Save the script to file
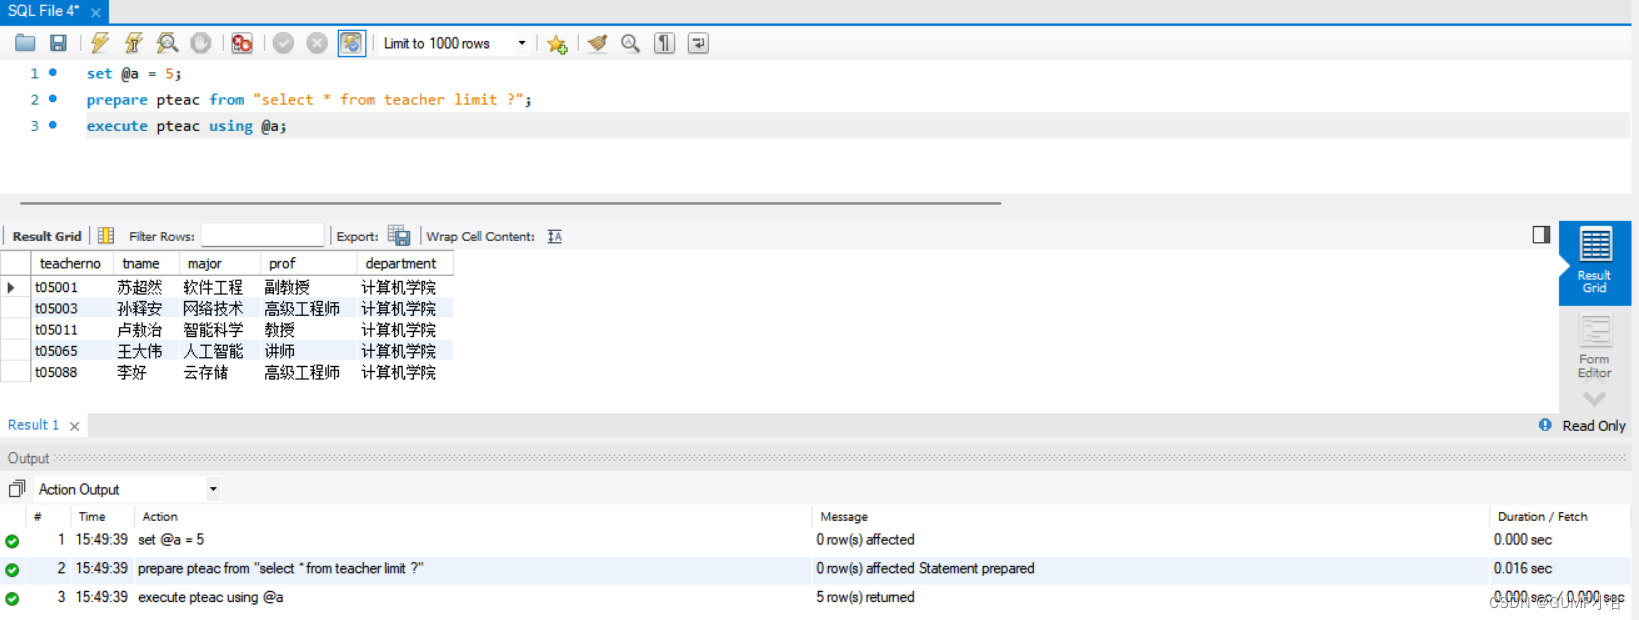 (59, 43)
